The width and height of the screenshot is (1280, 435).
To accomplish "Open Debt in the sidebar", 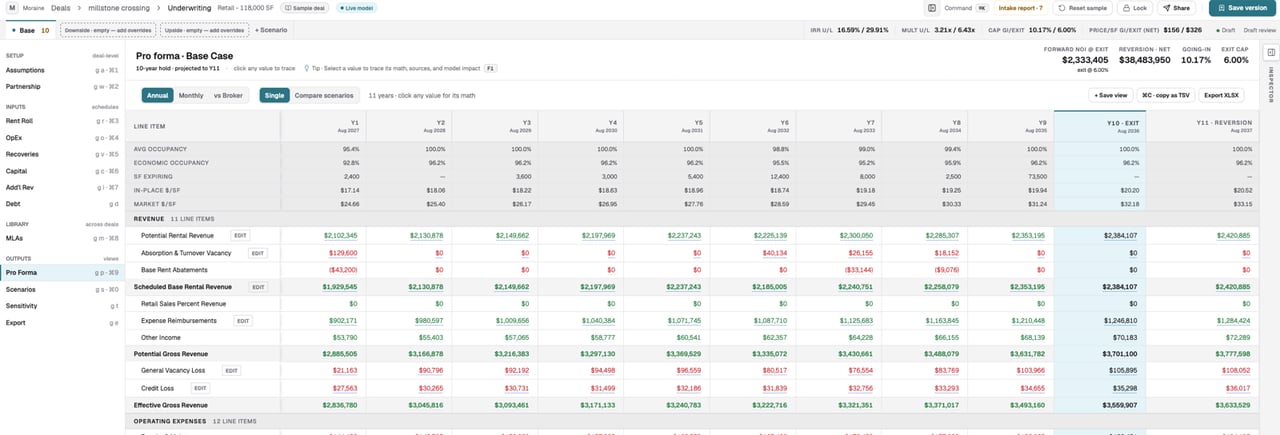I will (63, 204).
